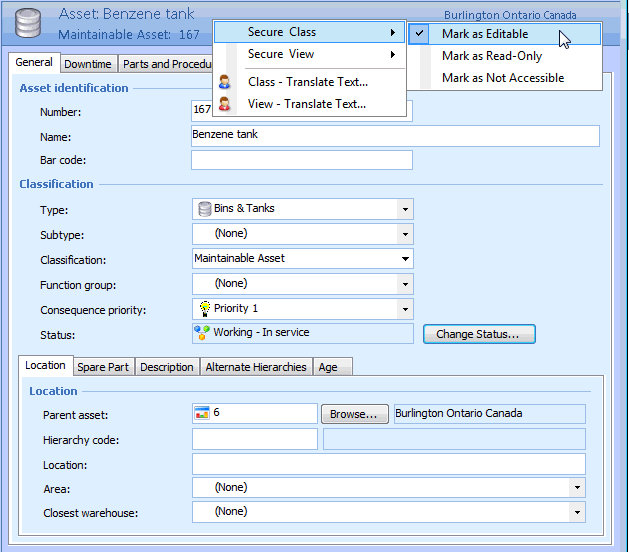The image size is (629, 552).
Task: Click the Location text input field
Action: click(389, 464)
